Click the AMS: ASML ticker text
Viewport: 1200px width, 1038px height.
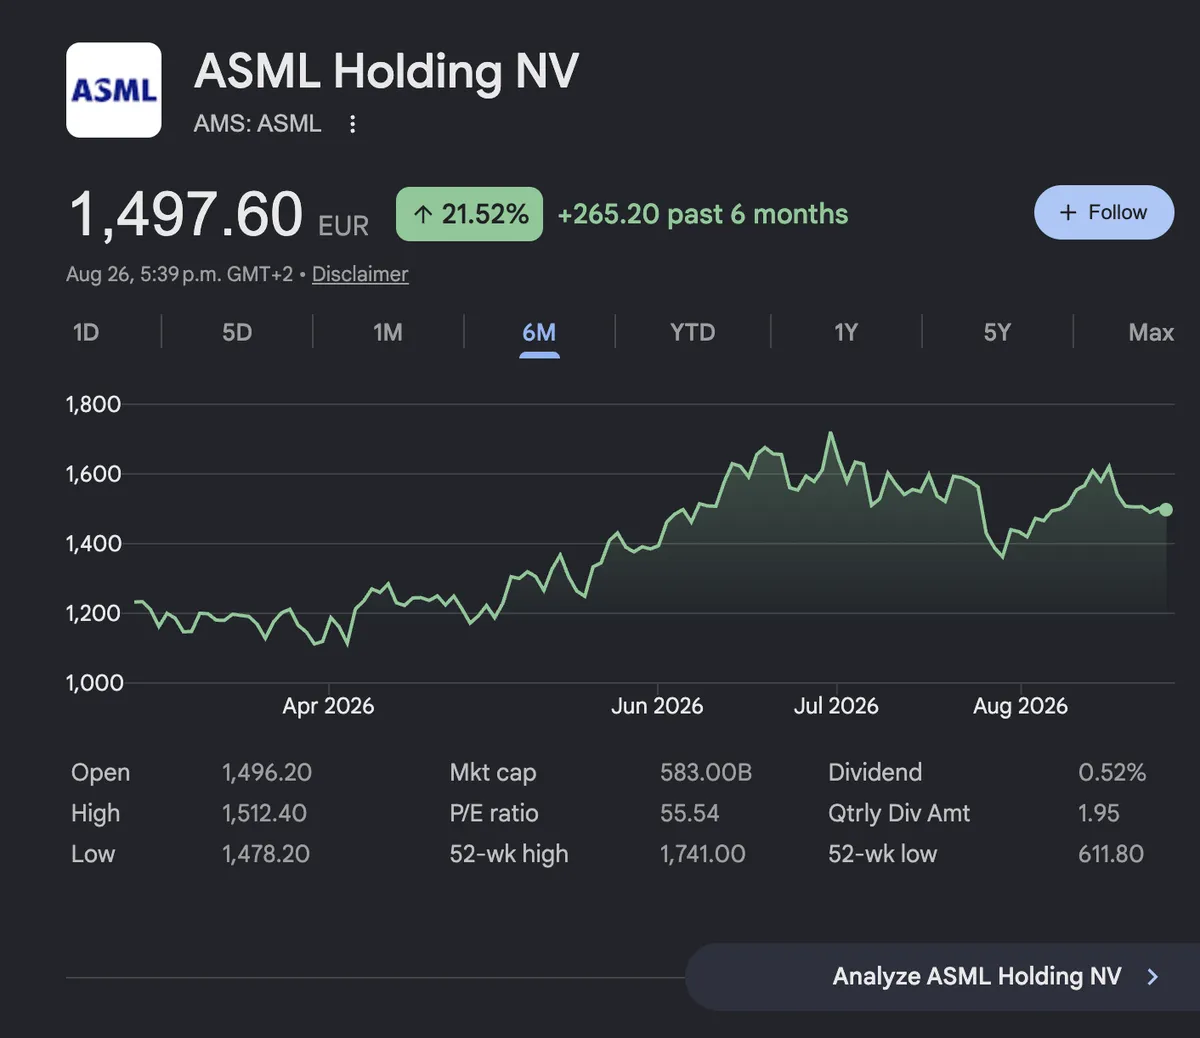[257, 124]
